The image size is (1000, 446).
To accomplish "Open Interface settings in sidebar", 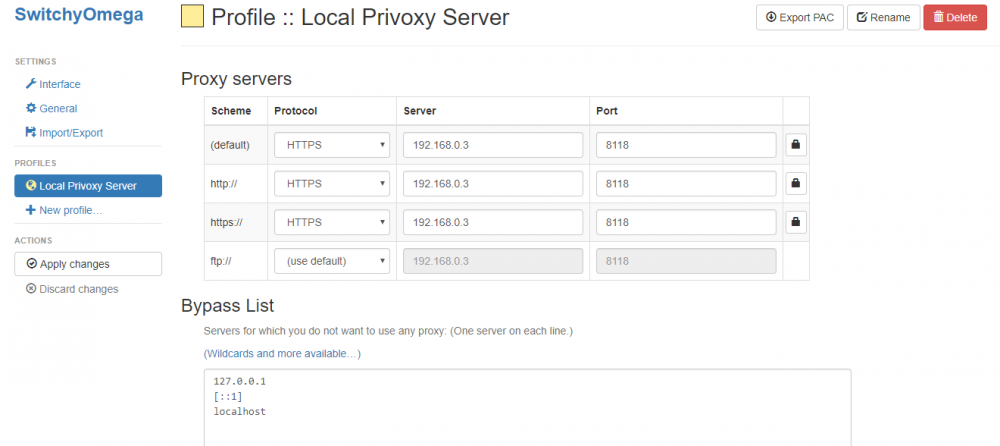I will (53, 84).
